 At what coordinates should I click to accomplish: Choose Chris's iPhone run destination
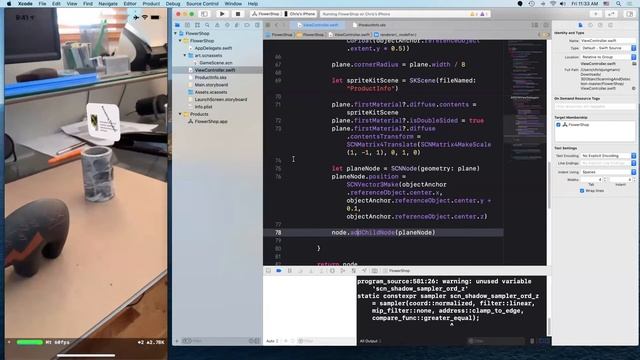(300, 14)
